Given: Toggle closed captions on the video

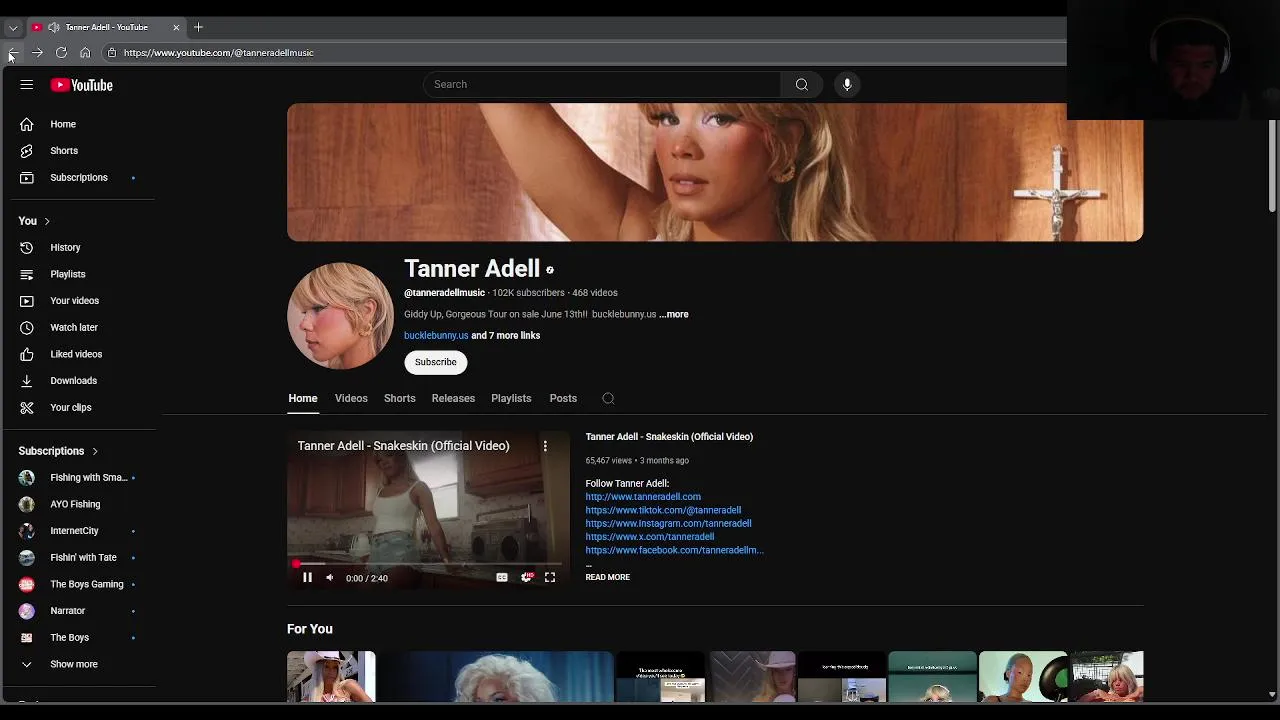Looking at the screenshot, I should tap(502, 578).
